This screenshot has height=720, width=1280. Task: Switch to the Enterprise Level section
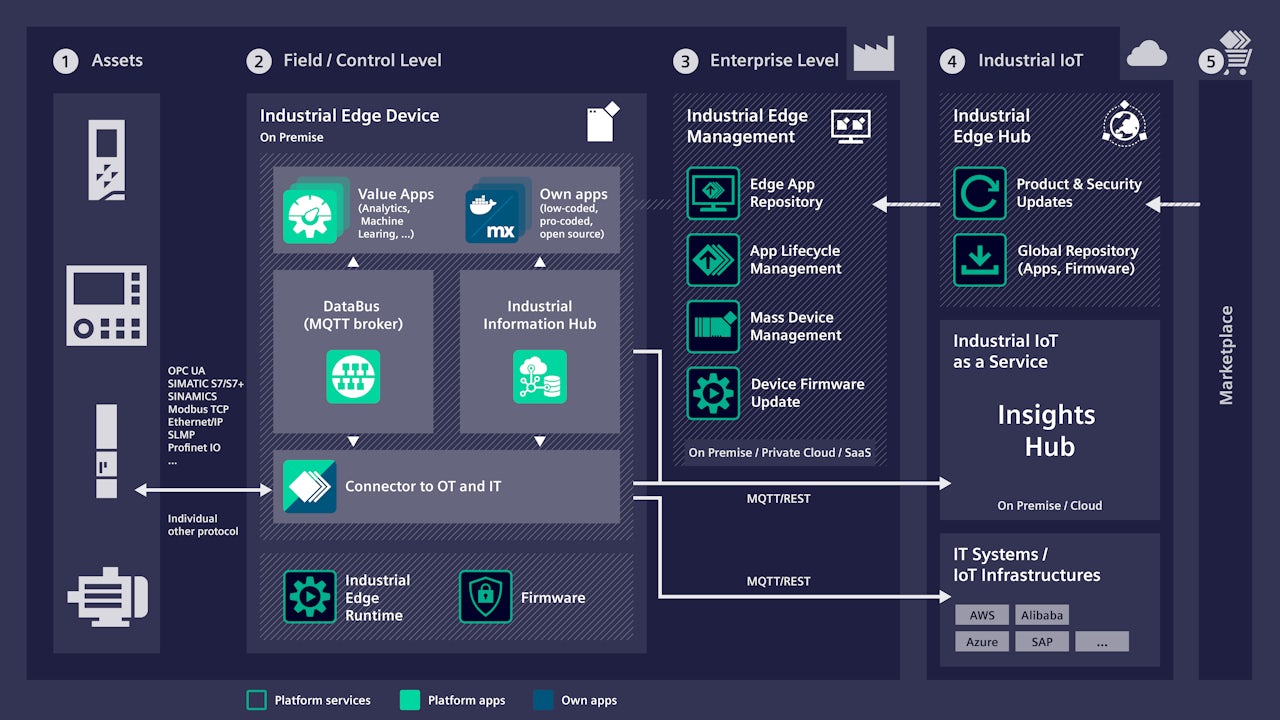(x=773, y=60)
